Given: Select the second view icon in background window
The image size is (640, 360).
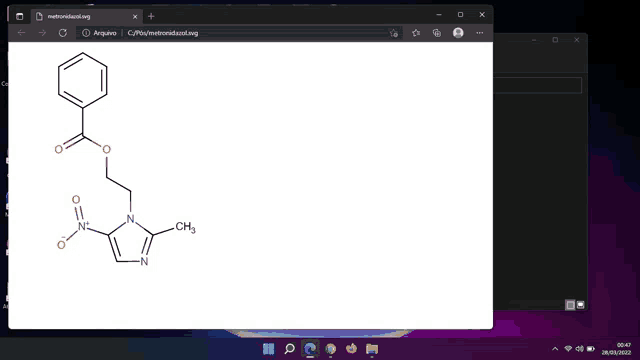Looking at the screenshot, I should pos(580,305).
